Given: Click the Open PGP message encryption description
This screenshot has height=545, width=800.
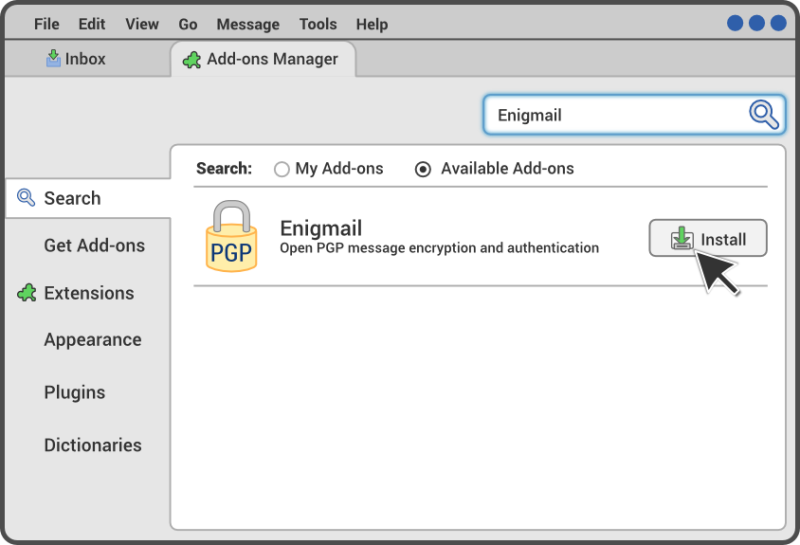Looking at the screenshot, I should [x=439, y=248].
